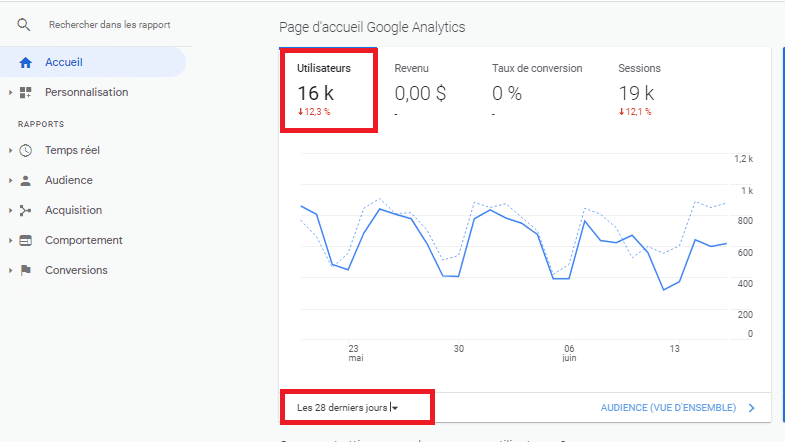The width and height of the screenshot is (785, 442).
Task: Open the AUDIENCE (VUE D'ENSEMBLE) link
Action: (x=668, y=407)
